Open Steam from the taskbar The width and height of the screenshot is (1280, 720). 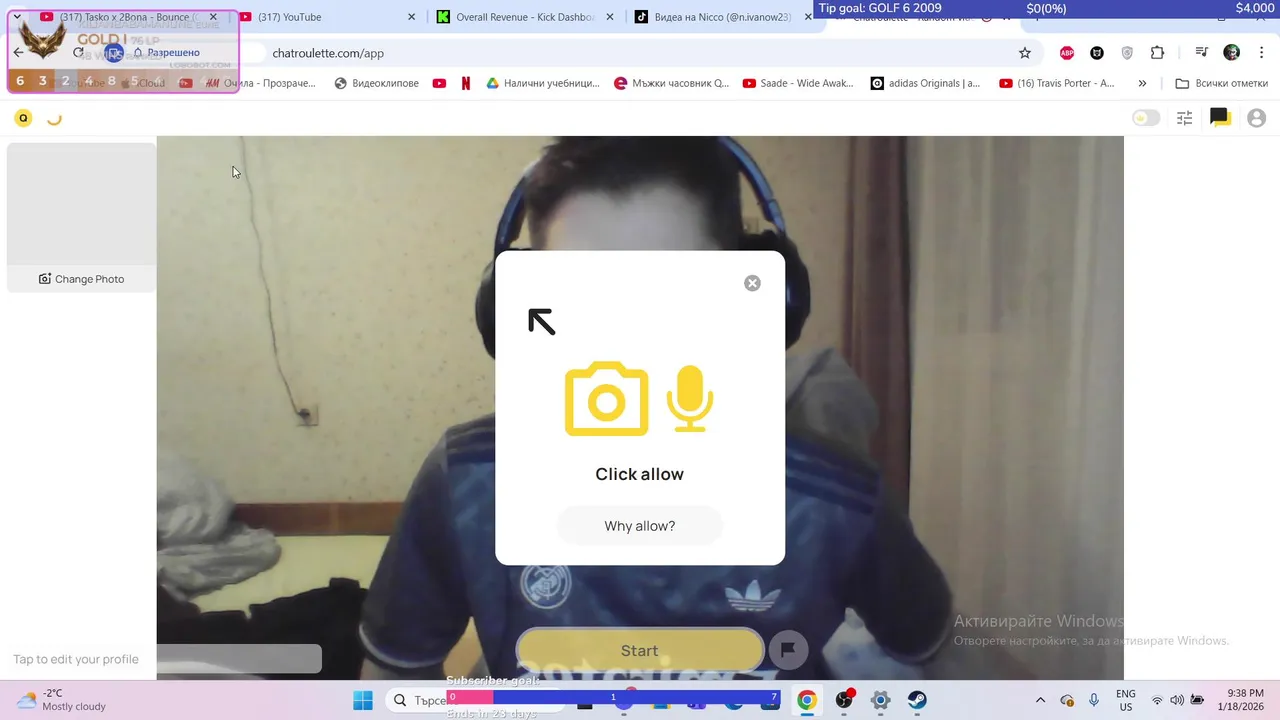click(x=917, y=700)
